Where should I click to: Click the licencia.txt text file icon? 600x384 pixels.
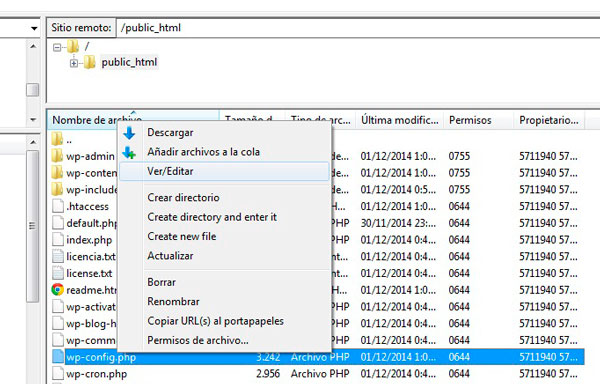(58, 256)
